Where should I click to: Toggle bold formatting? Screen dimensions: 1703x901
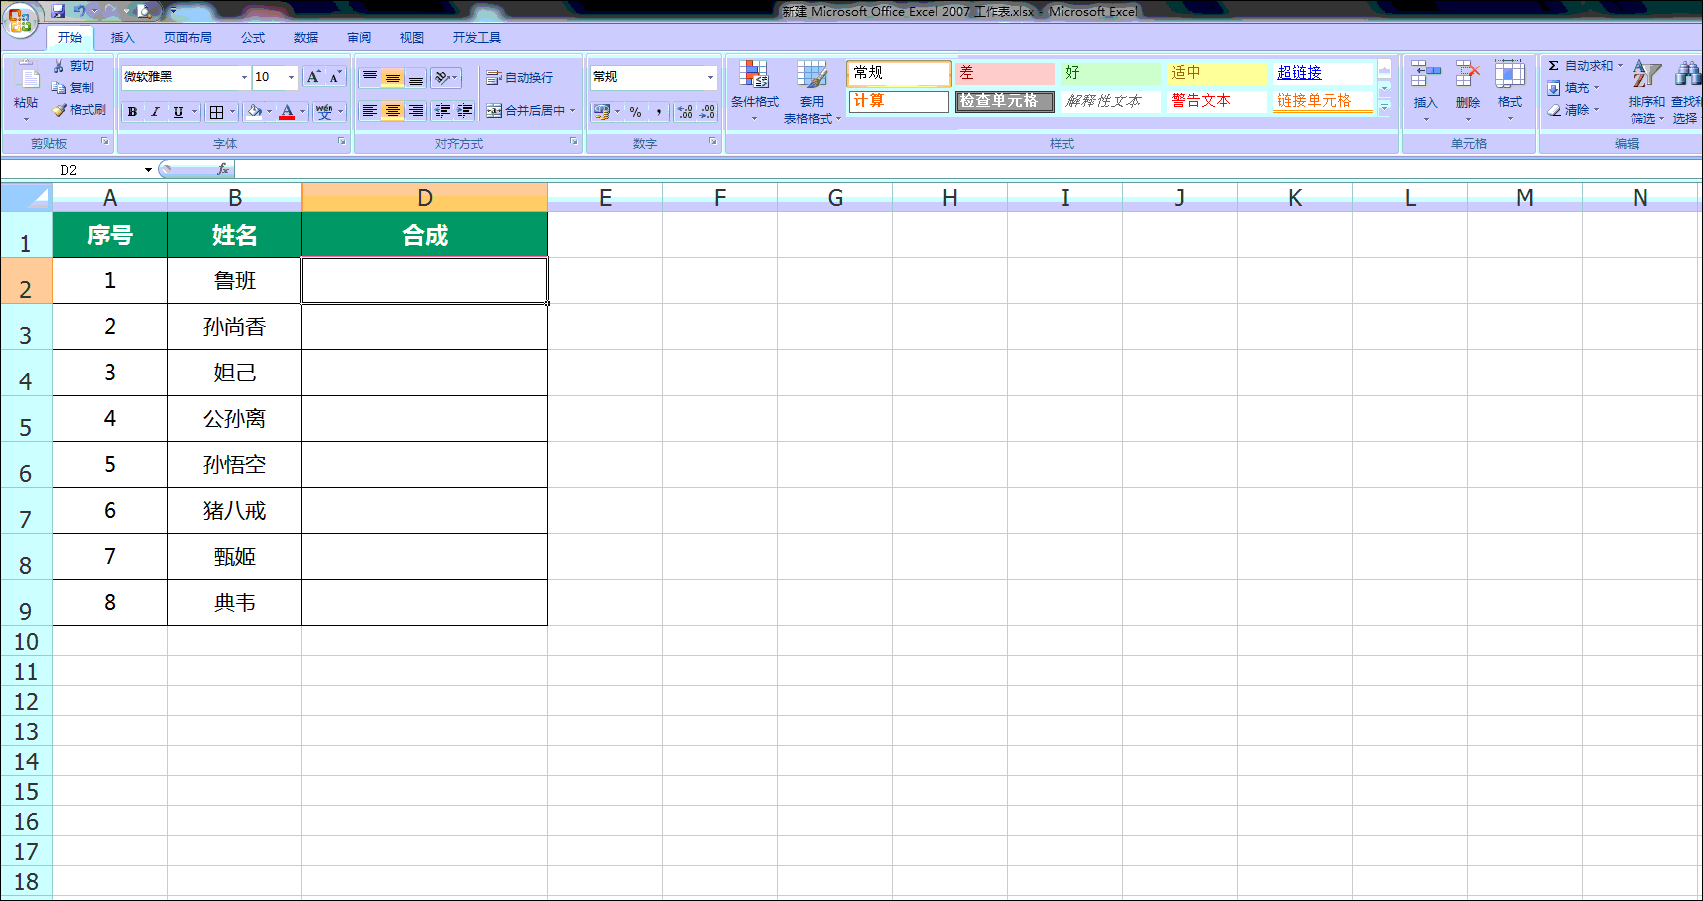click(x=132, y=112)
